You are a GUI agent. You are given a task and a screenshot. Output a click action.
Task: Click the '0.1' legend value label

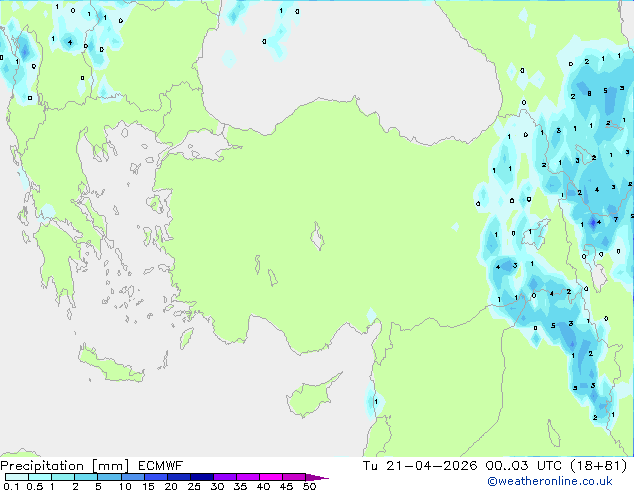pyautogui.click(x=11, y=486)
